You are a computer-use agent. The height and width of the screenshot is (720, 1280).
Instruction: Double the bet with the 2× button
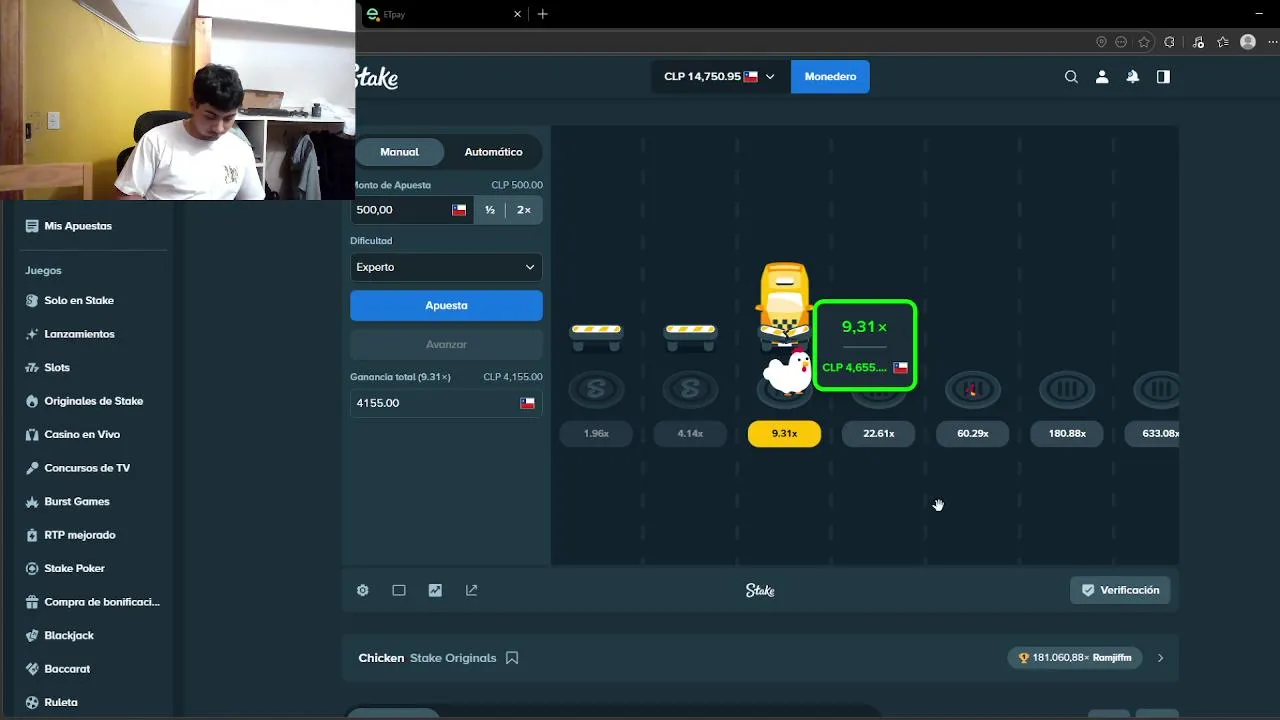[x=524, y=210]
